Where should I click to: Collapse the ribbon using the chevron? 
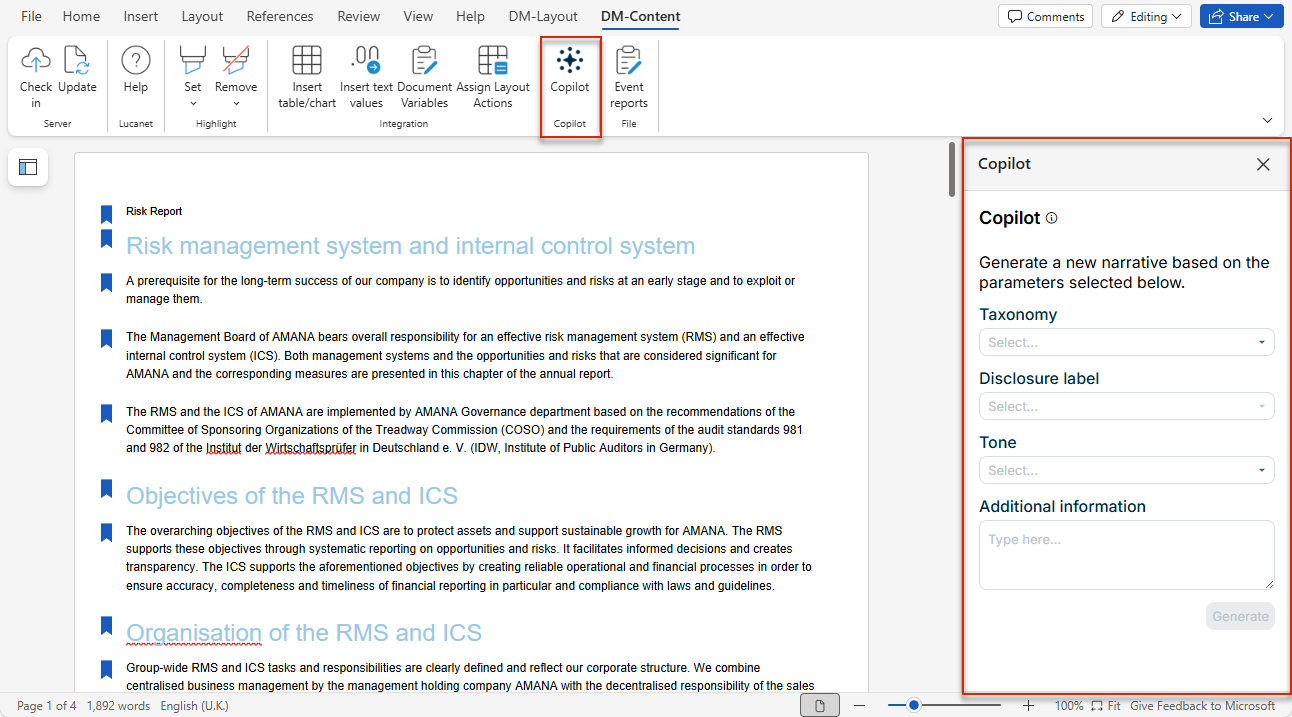1267,120
